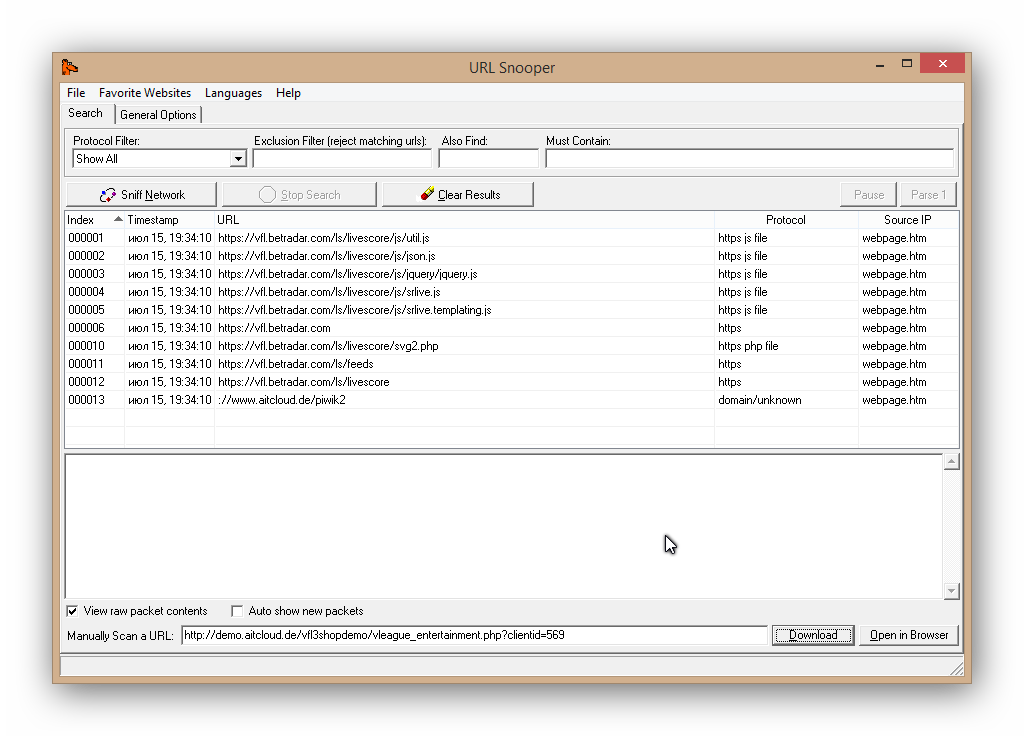This screenshot has width=1024, height=736.
Task: Click the Pause button
Action: tap(869, 195)
